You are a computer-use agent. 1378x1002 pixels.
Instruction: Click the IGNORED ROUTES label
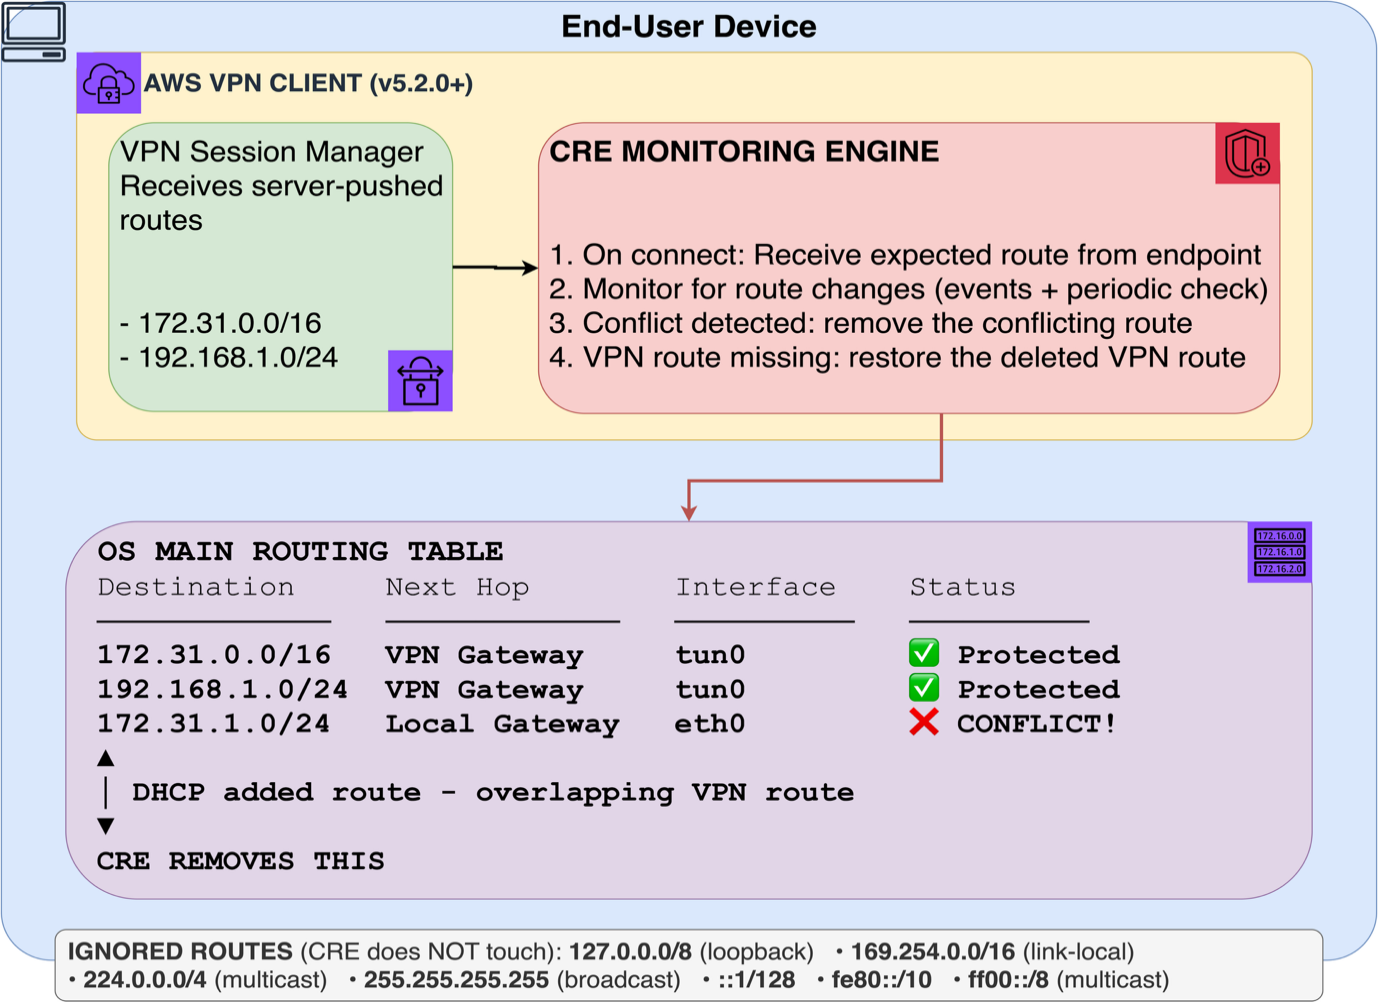pos(180,951)
